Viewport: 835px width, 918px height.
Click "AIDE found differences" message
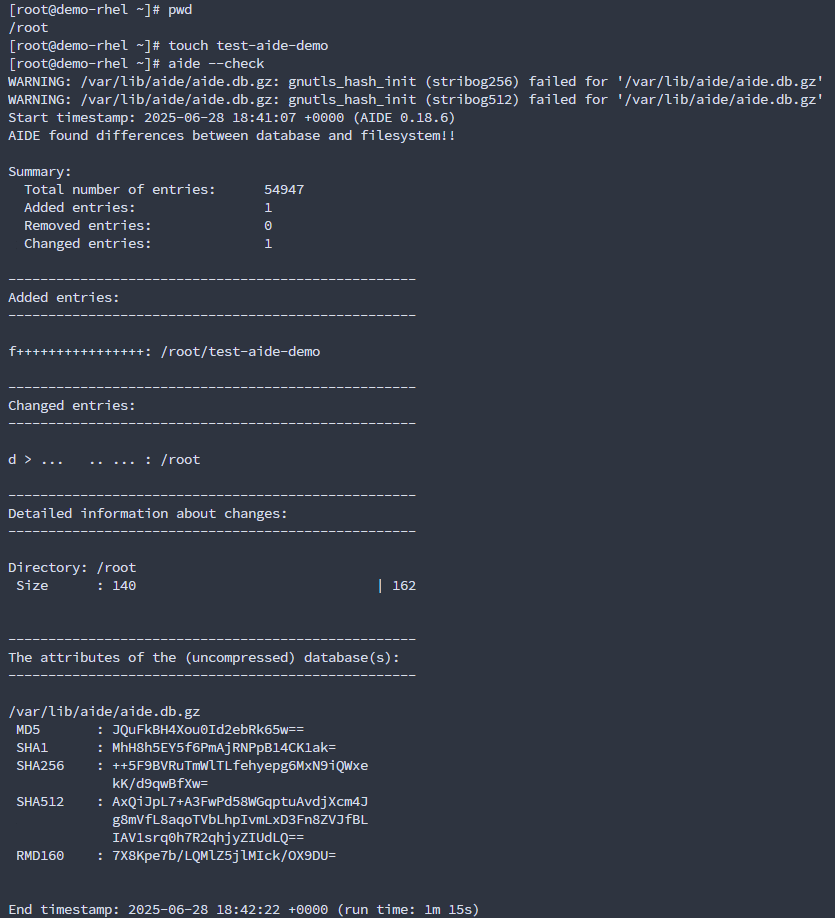231,135
